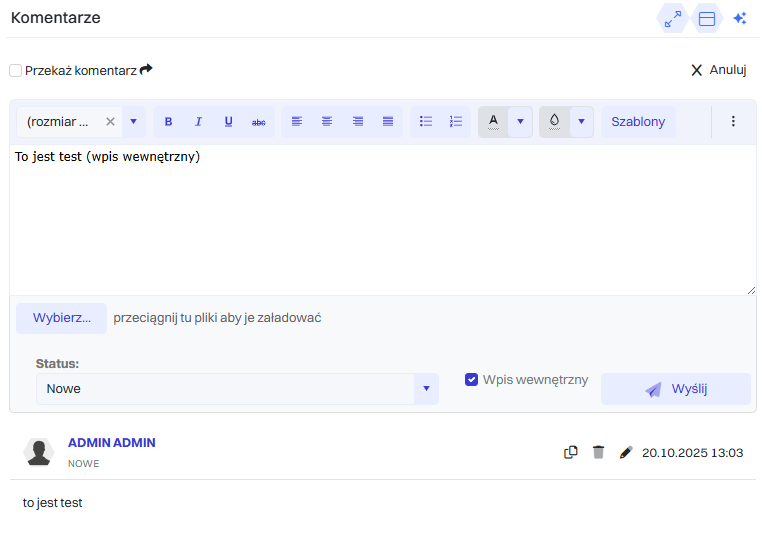Open the more options kebab menu
The height and width of the screenshot is (545, 762).
pyautogui.click(x=733, y=122)
